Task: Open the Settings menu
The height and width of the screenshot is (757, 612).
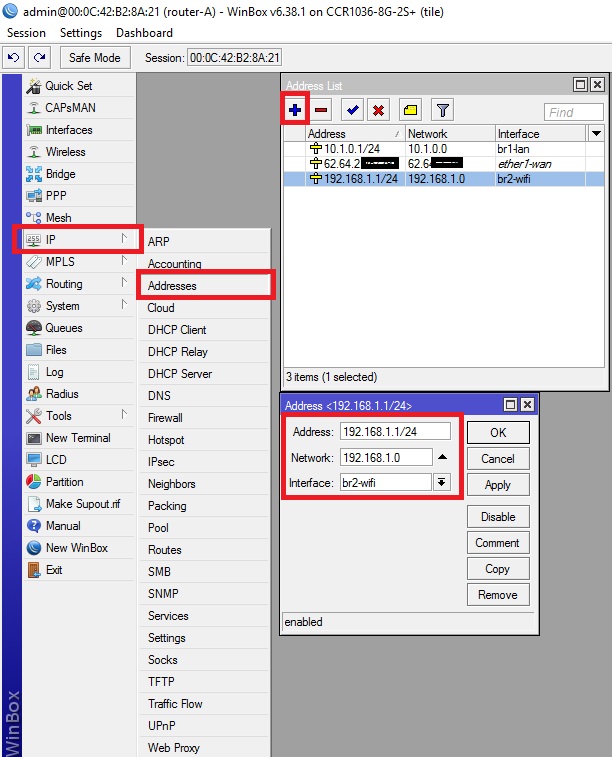Action: click(x=81, y=33)
